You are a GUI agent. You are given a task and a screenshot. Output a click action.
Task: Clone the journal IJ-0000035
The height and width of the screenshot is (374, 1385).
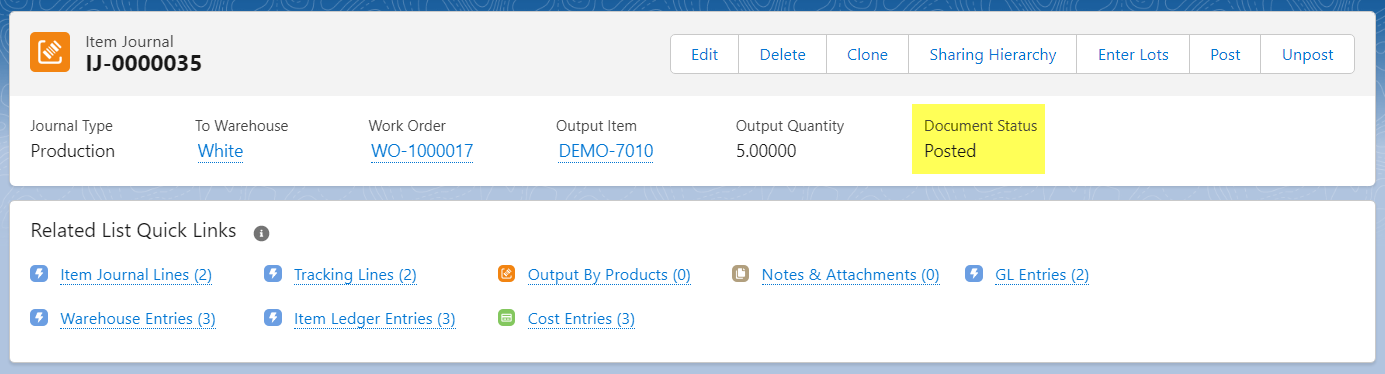pos(867,54)
